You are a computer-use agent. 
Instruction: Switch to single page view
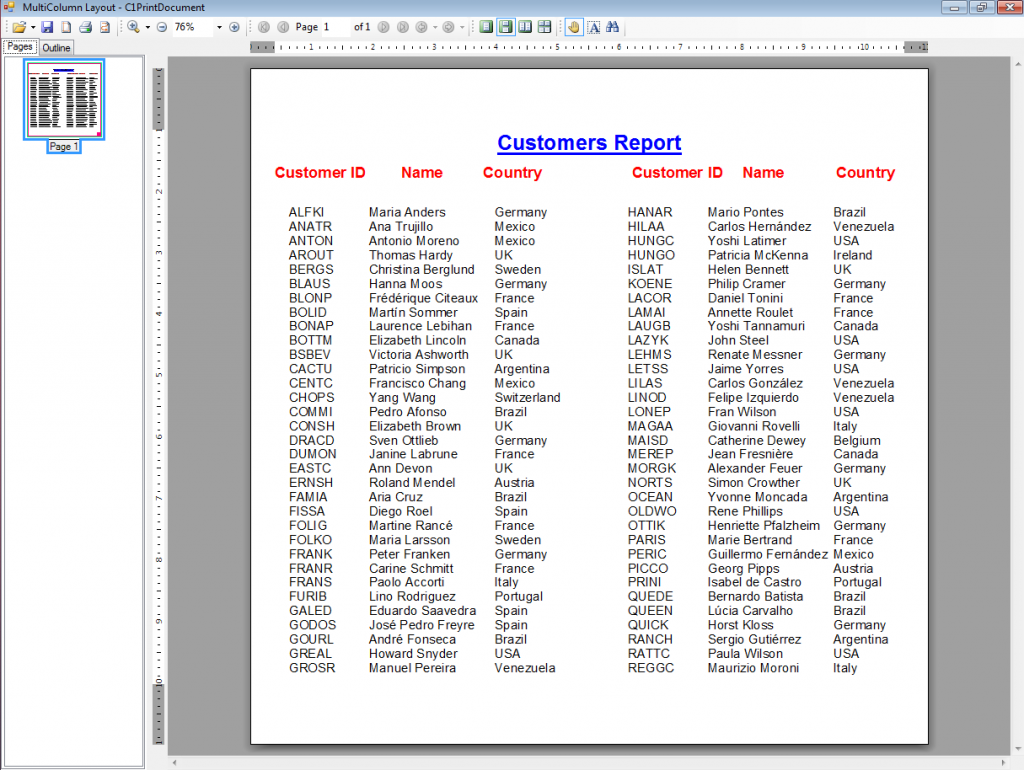point(487,27)
